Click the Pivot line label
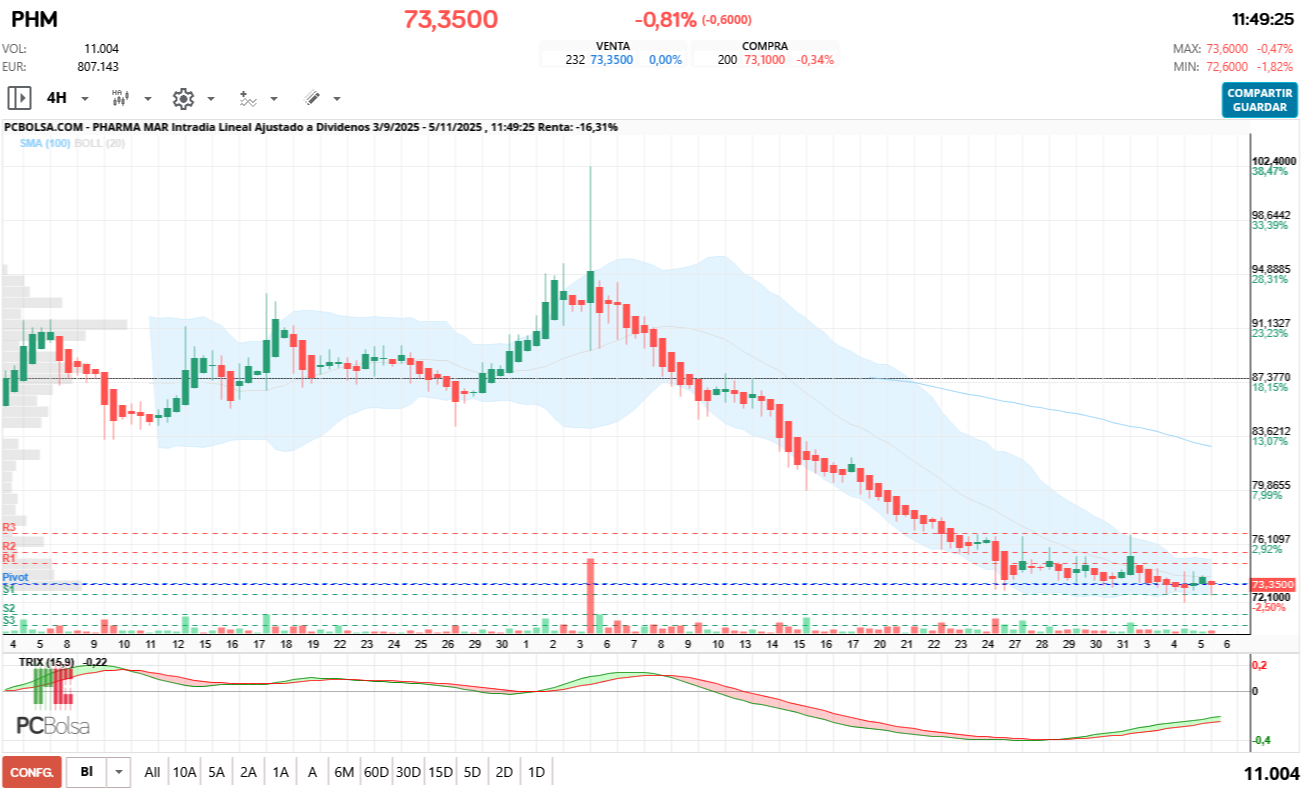 pyautogui.click(x=14, y=578)
